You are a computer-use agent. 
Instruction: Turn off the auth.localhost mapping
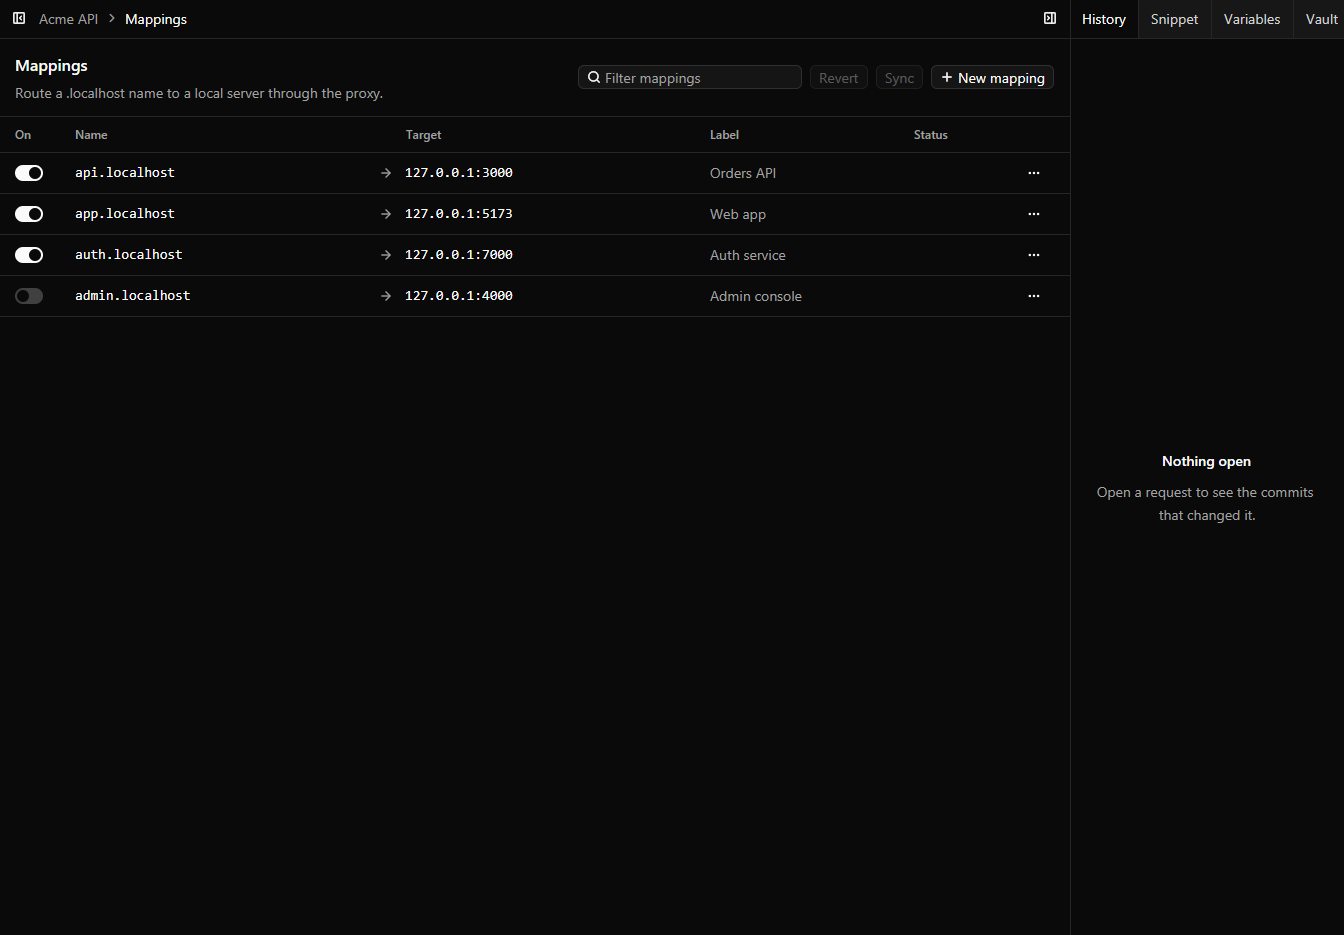tap(29, 255)
